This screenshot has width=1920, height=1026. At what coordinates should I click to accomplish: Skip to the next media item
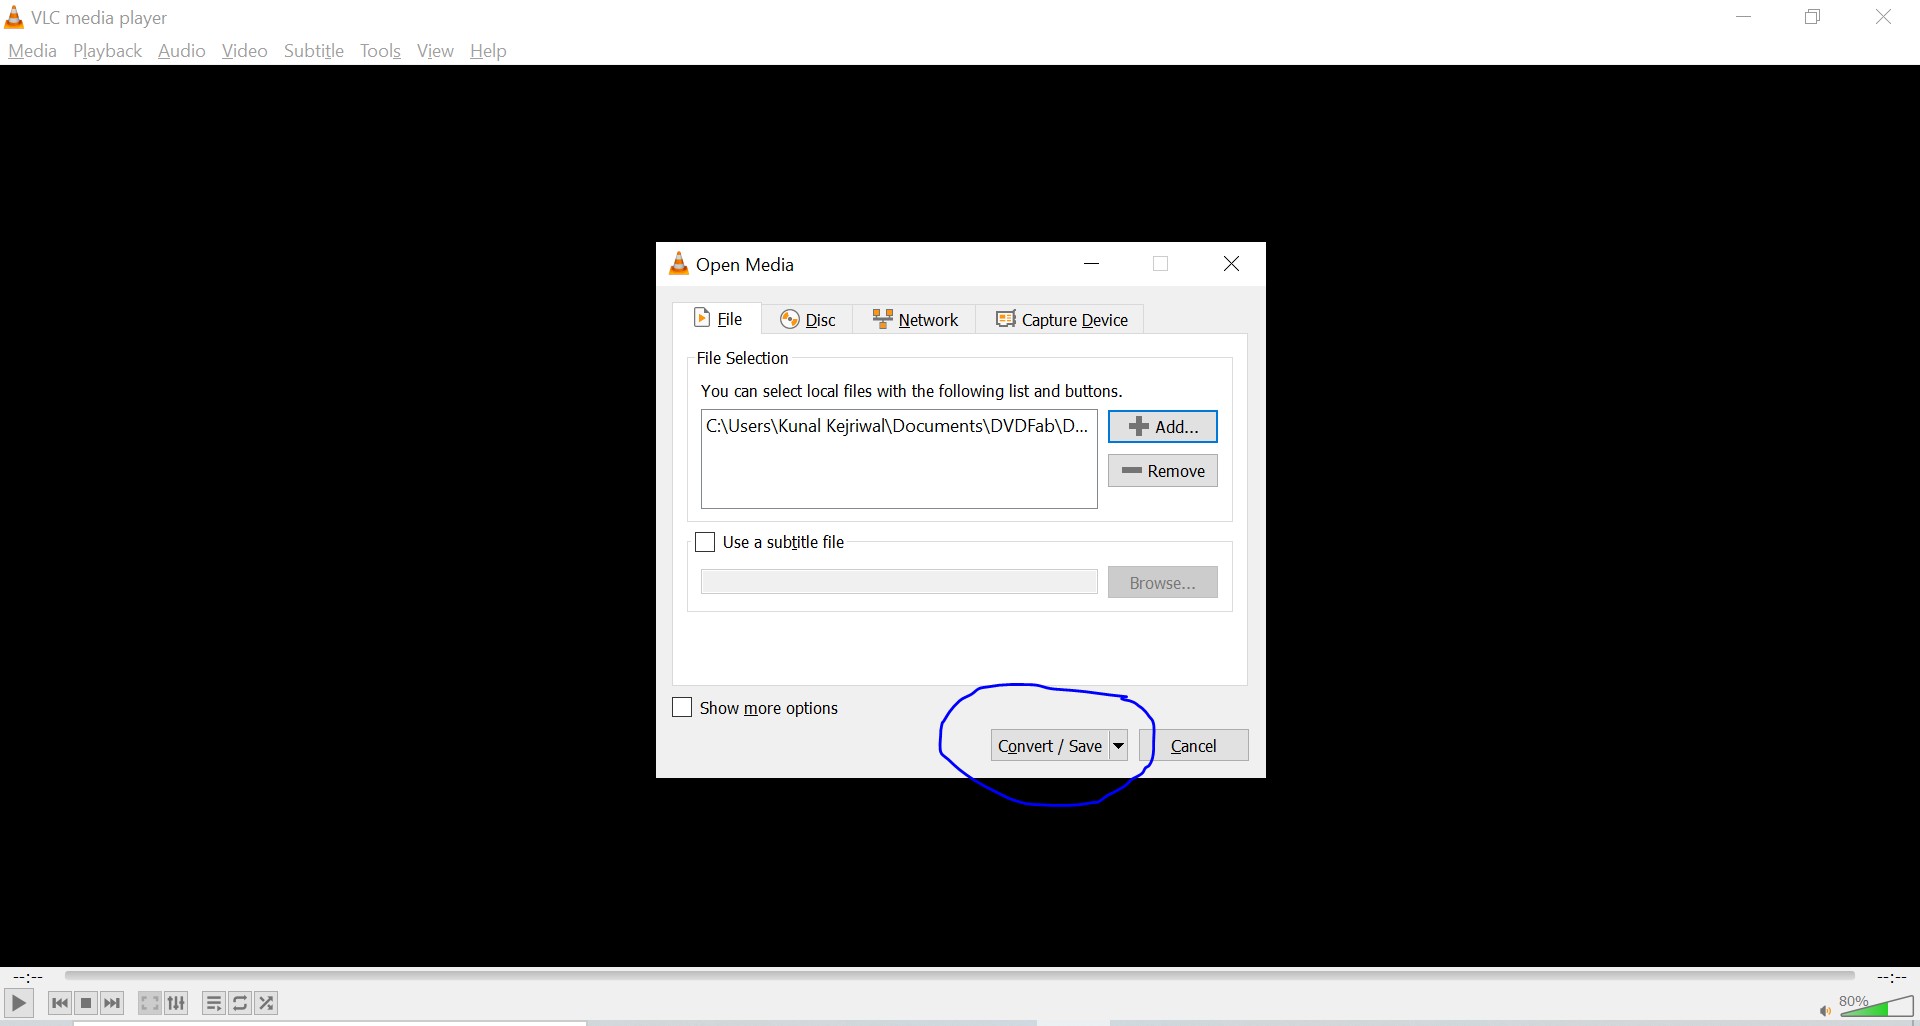click(x=112, y=1003)
